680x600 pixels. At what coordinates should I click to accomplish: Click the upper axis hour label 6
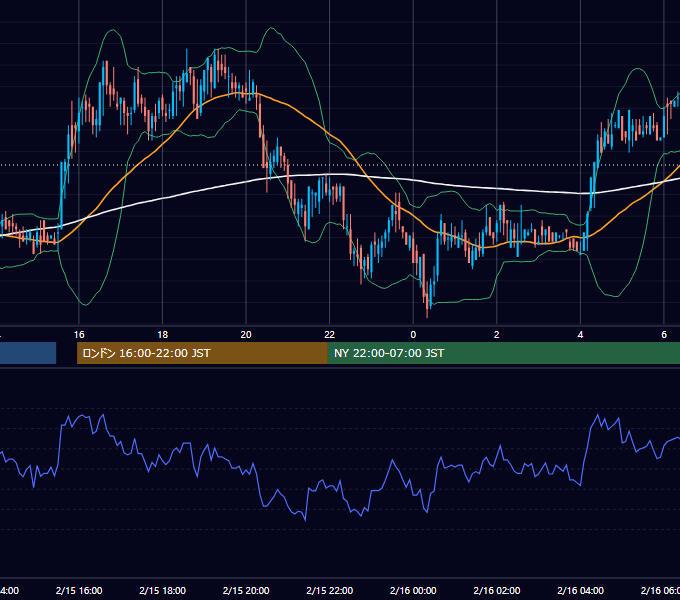pyautogui.click(x=664, y=335)
